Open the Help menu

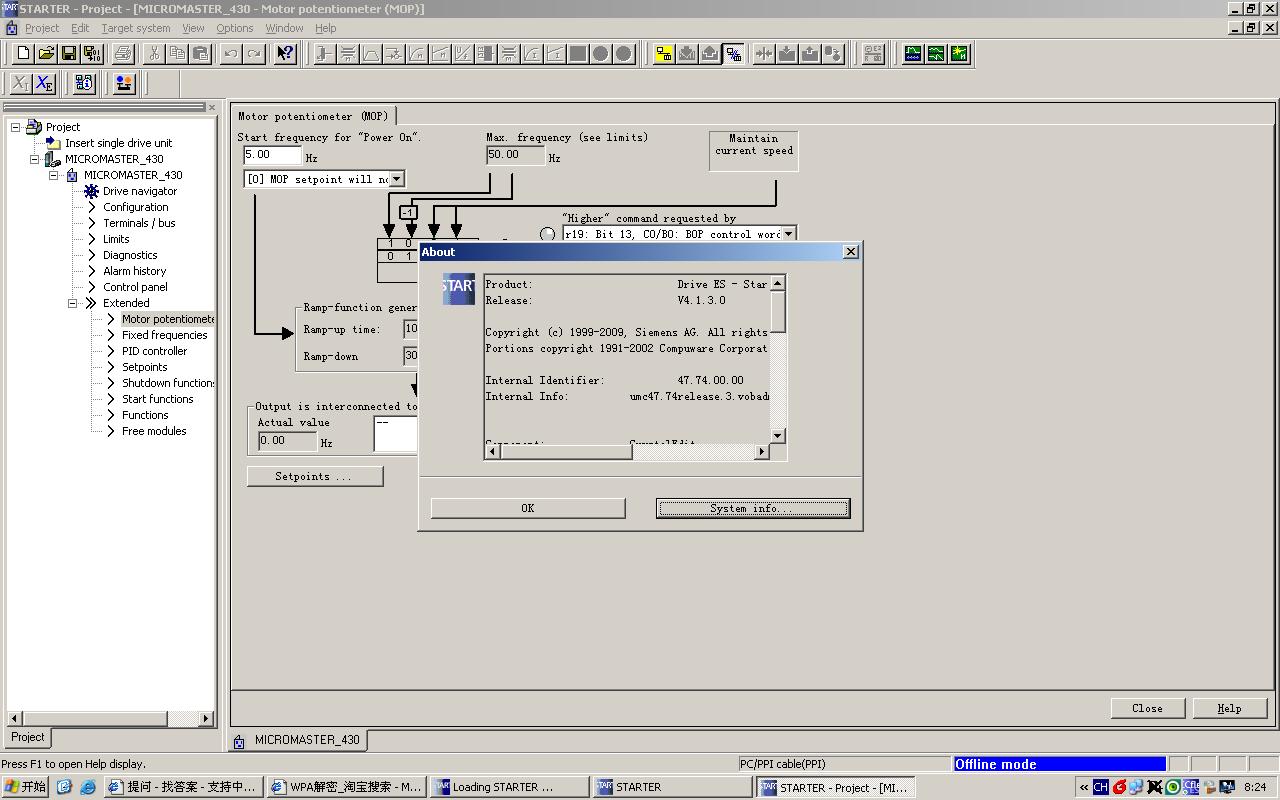[x=326, y=28]
